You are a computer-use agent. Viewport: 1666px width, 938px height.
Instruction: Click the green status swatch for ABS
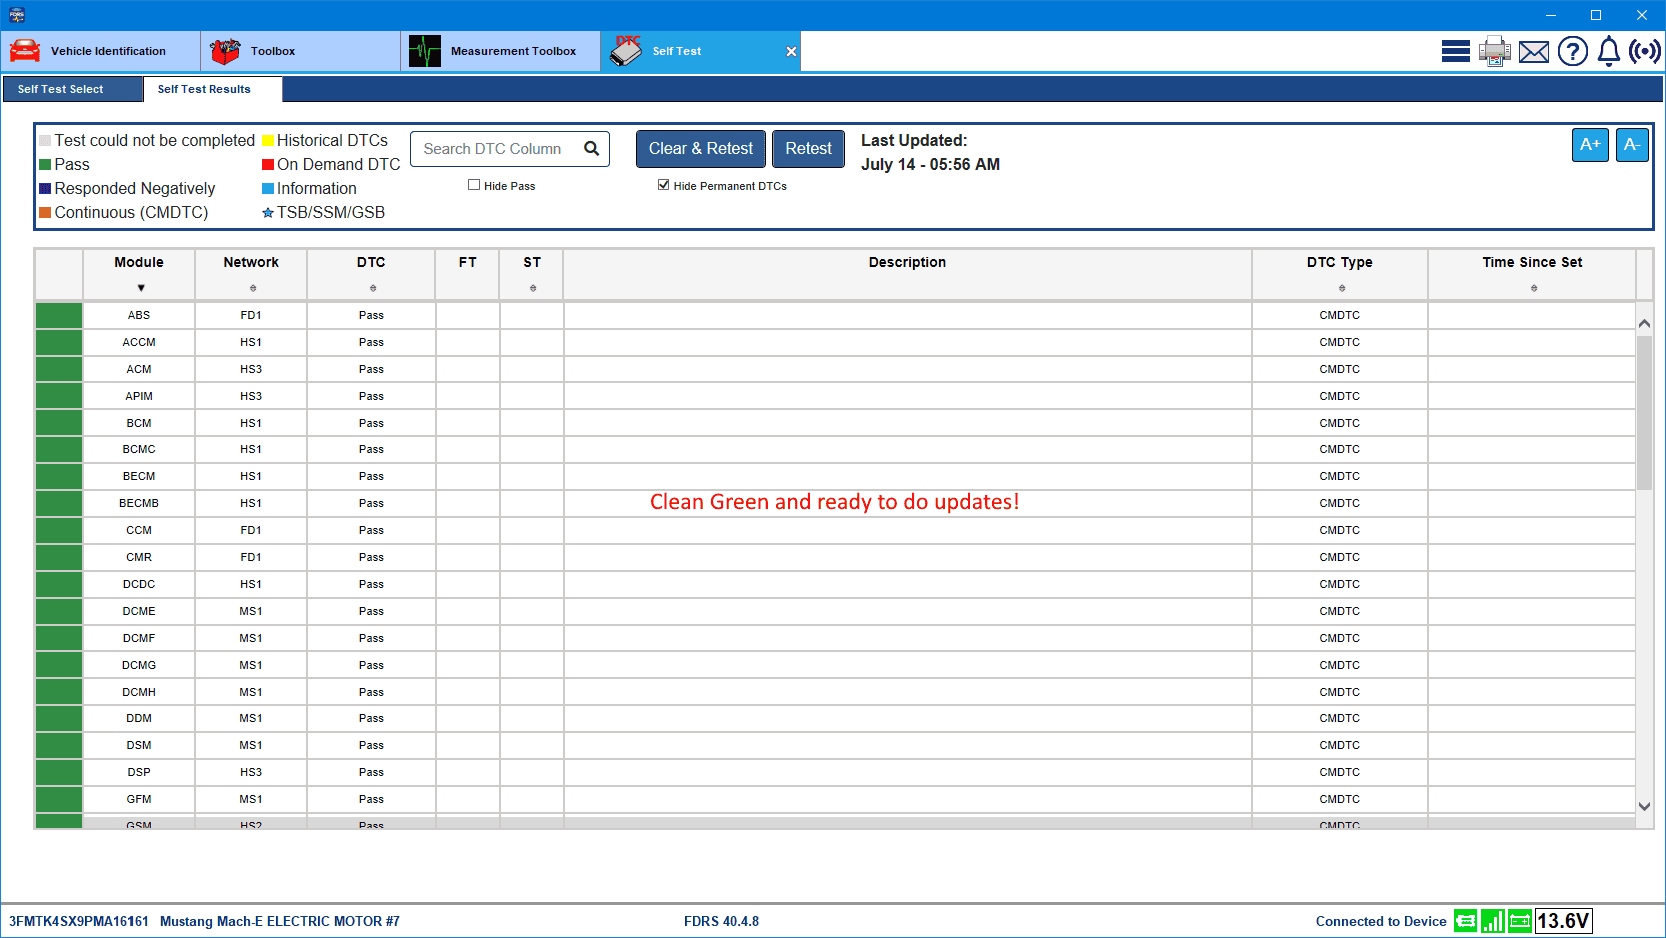point(59,315)
